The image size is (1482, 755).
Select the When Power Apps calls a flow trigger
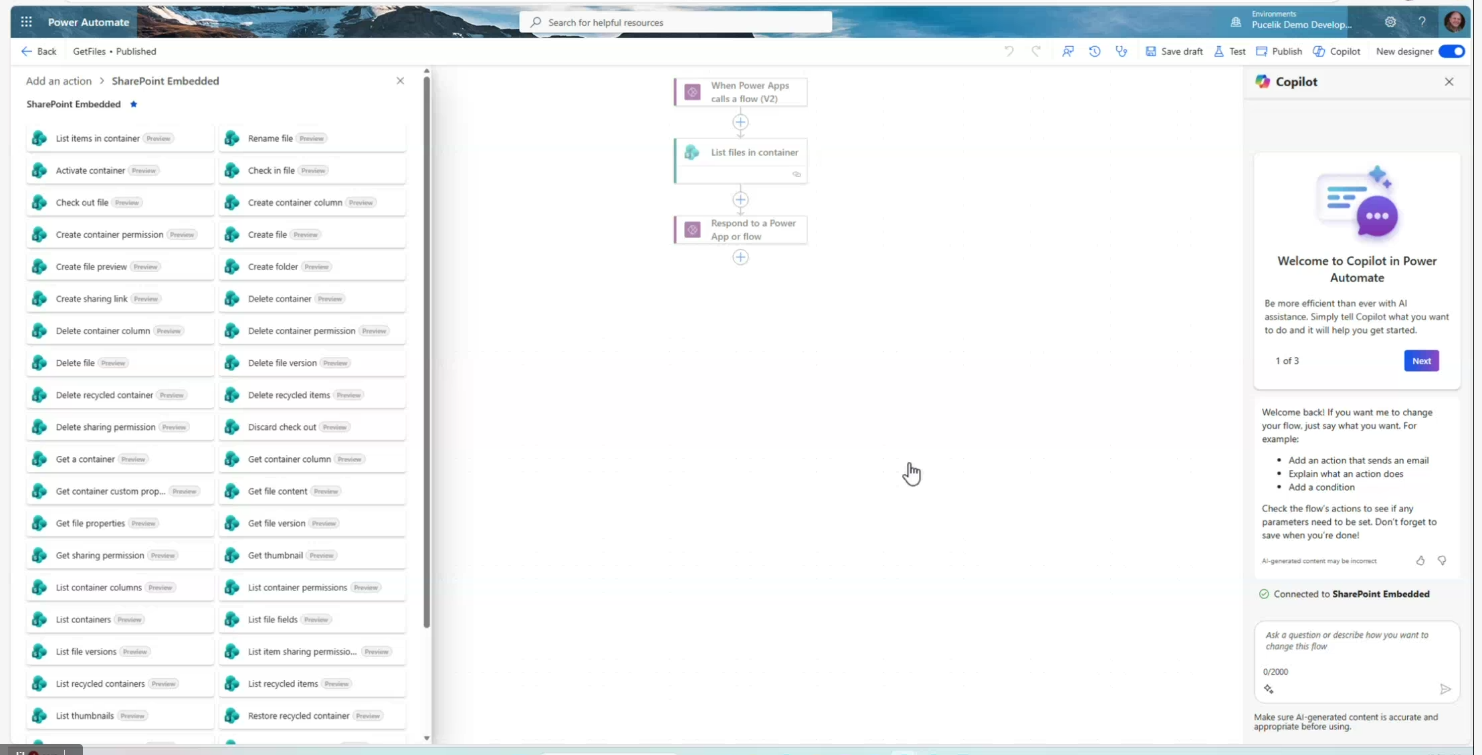click(x=740, y=92)
